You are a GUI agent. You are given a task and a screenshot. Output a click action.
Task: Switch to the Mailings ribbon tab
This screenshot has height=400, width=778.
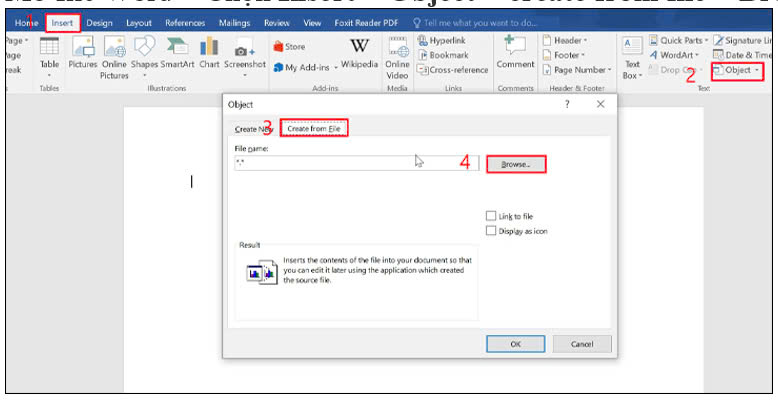234,23
